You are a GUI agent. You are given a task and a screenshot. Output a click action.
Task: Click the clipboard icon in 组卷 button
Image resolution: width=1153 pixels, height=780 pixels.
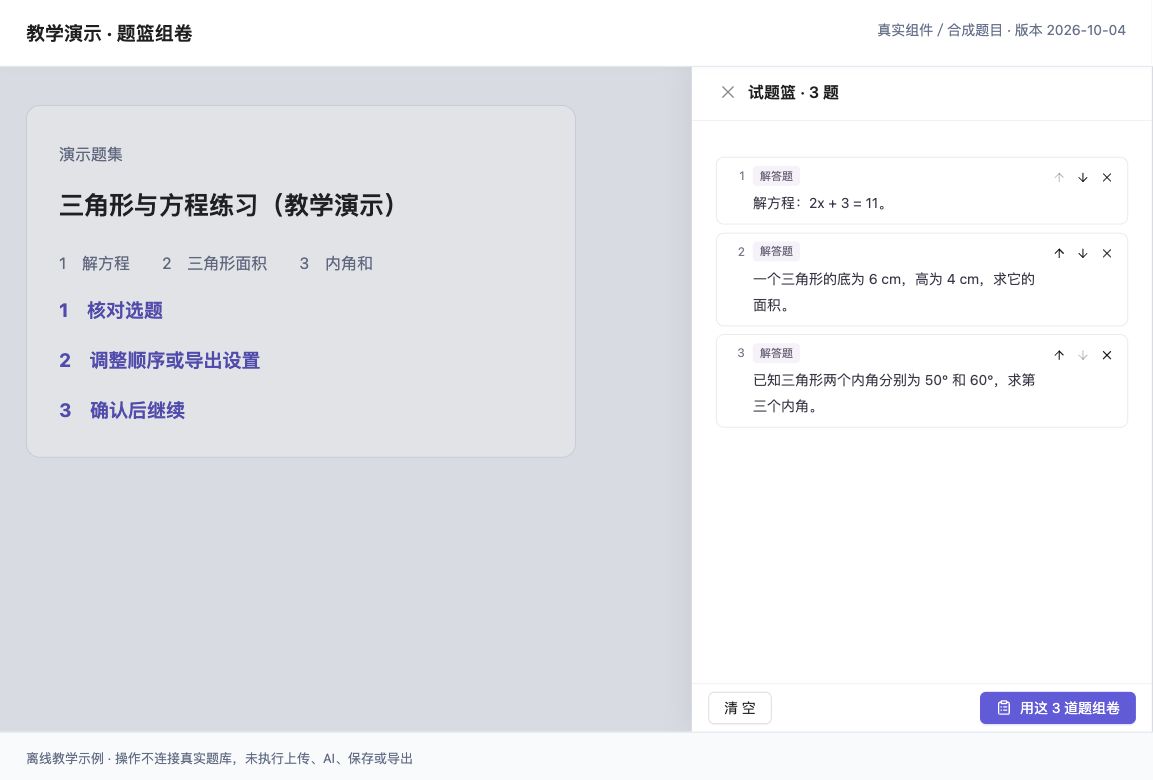click(x=1004, y=708)
